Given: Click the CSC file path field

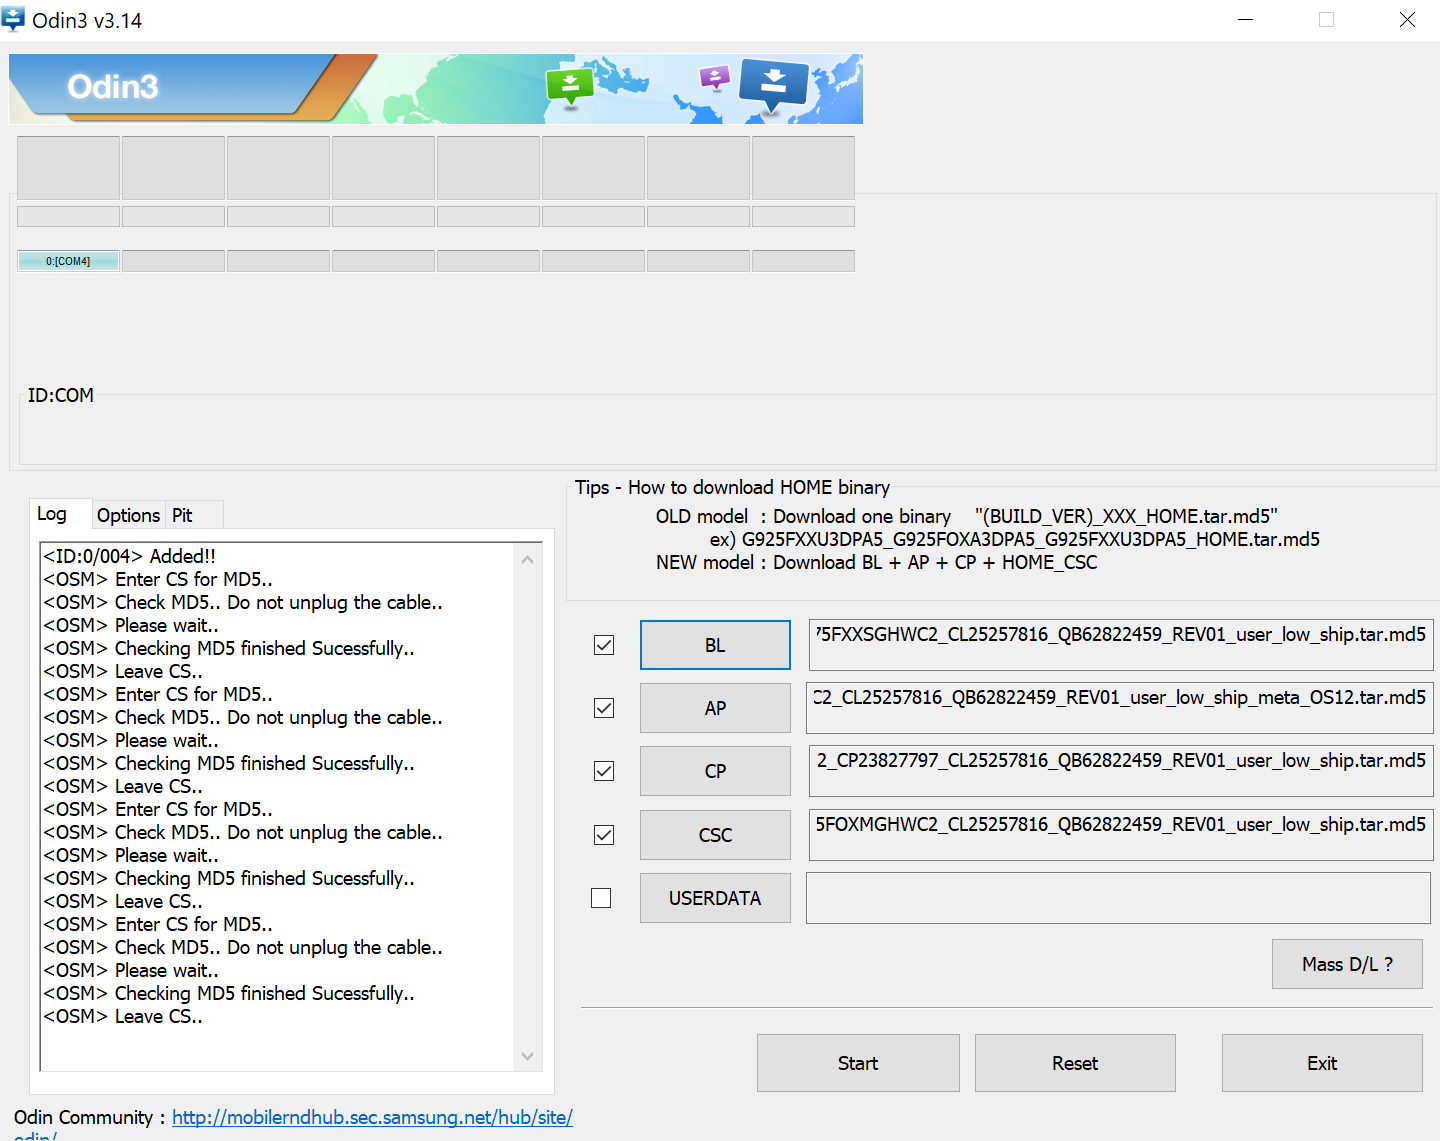Looking at the screenshot, I should coord(1121,835).
